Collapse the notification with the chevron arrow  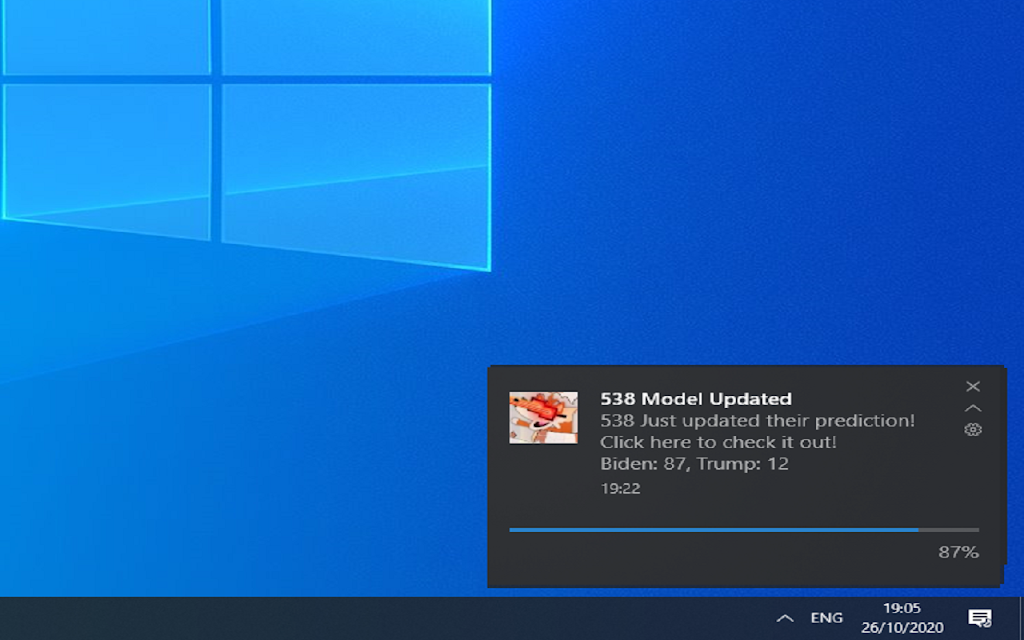pyautogui.click(x=973, y=408)
